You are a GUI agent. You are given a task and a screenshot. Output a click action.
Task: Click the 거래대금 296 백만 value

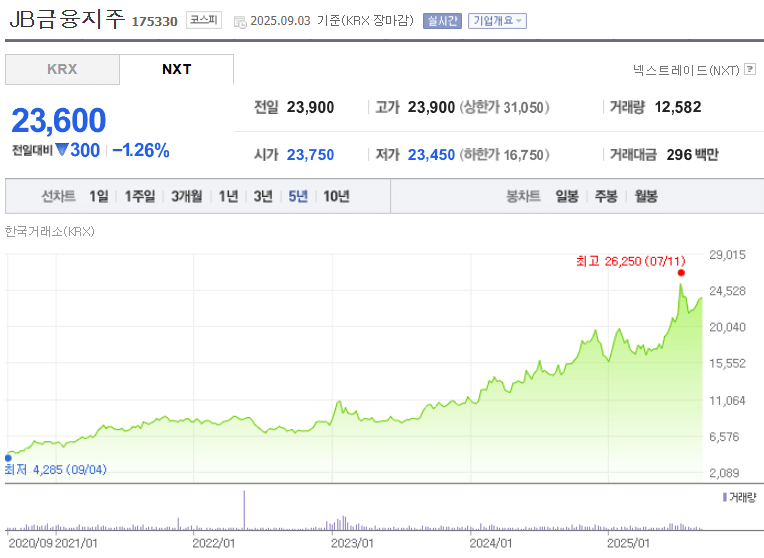tap(692, 155)
